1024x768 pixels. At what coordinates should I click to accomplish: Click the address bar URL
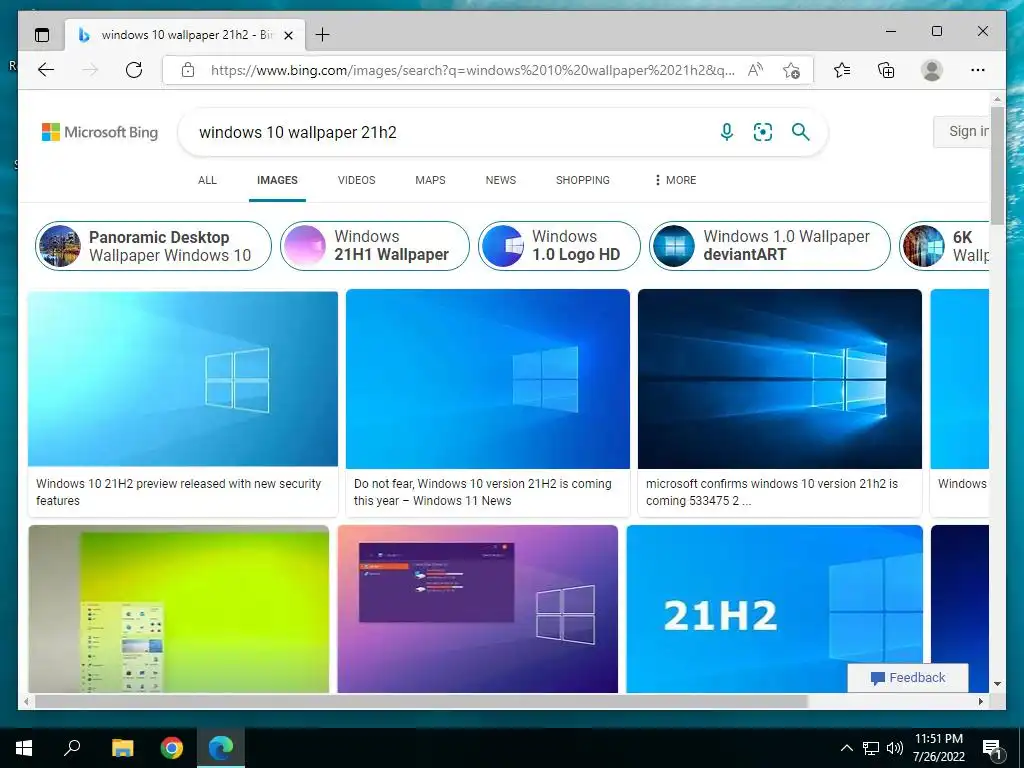473,70
